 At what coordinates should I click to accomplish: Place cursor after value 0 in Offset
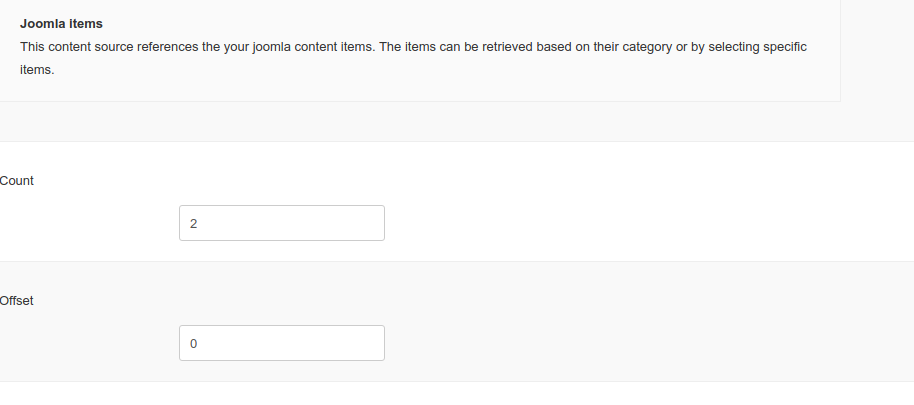pyautogui.click(x=199, y=343)
